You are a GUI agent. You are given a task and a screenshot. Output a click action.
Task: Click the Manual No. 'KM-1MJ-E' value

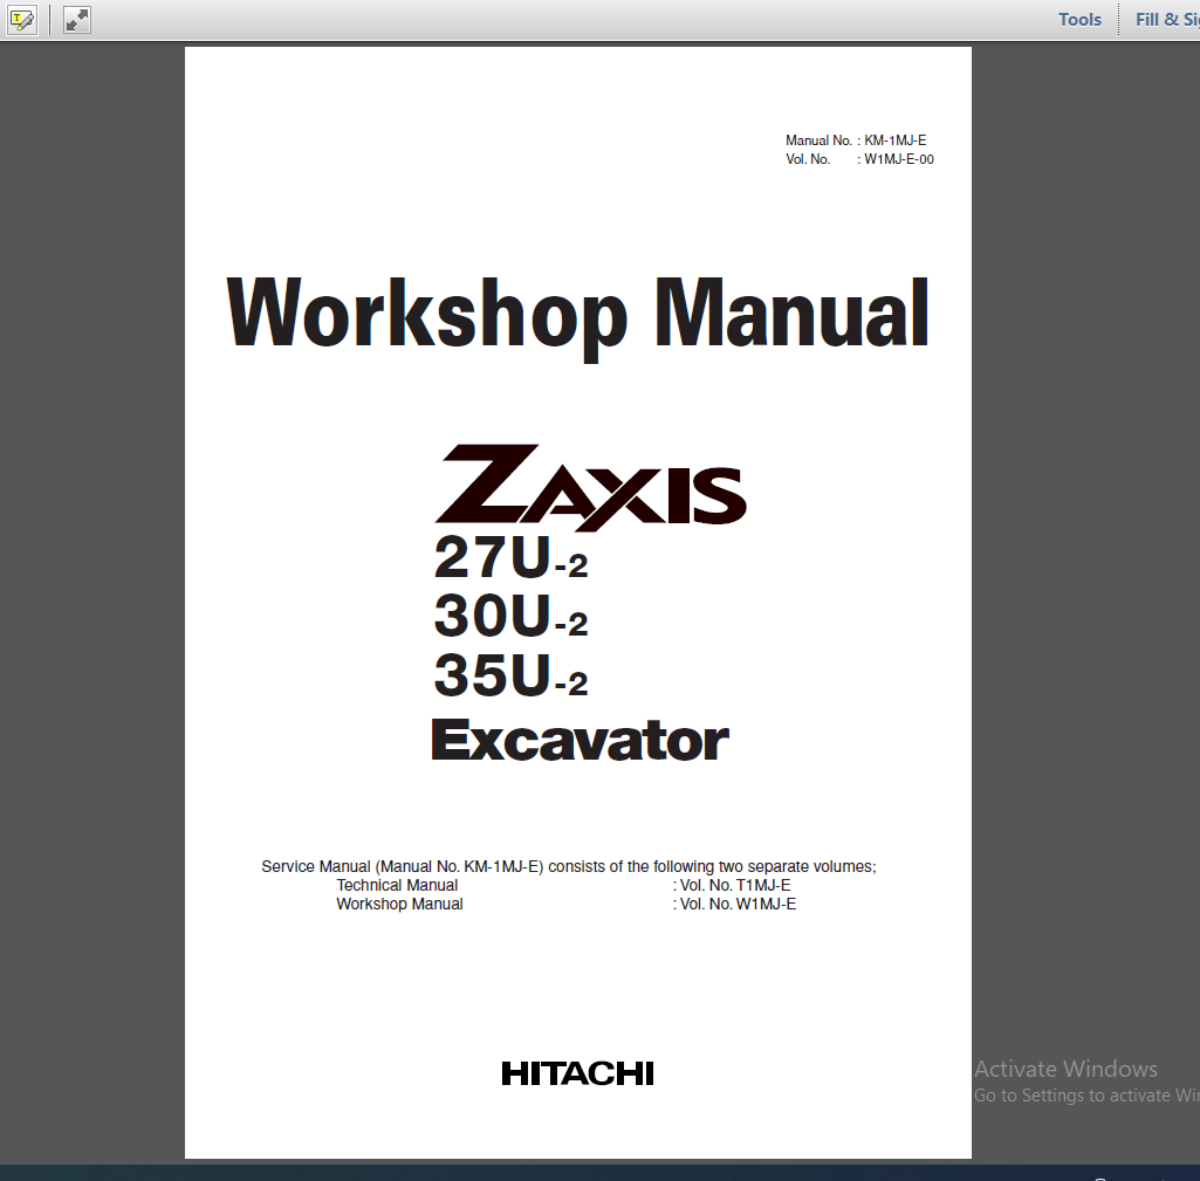pyautogui.click(x=895, y=140)
